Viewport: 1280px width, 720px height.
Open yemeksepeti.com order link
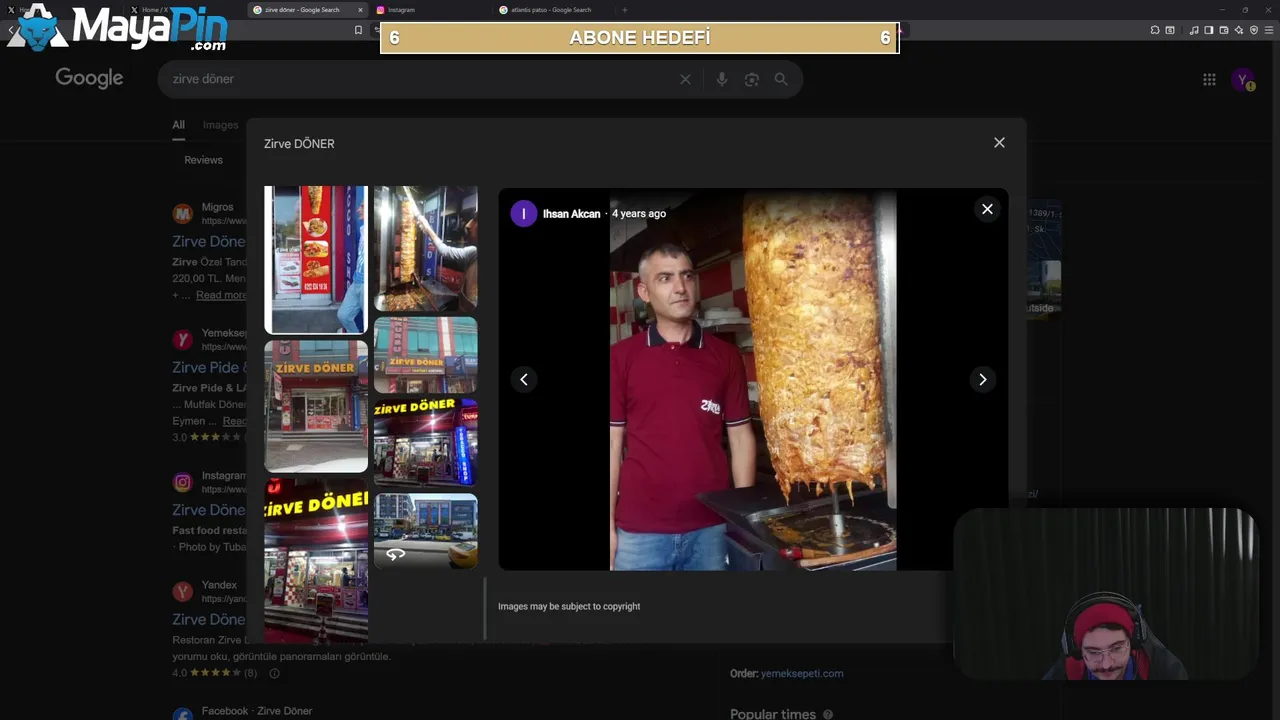coord(802,674)
